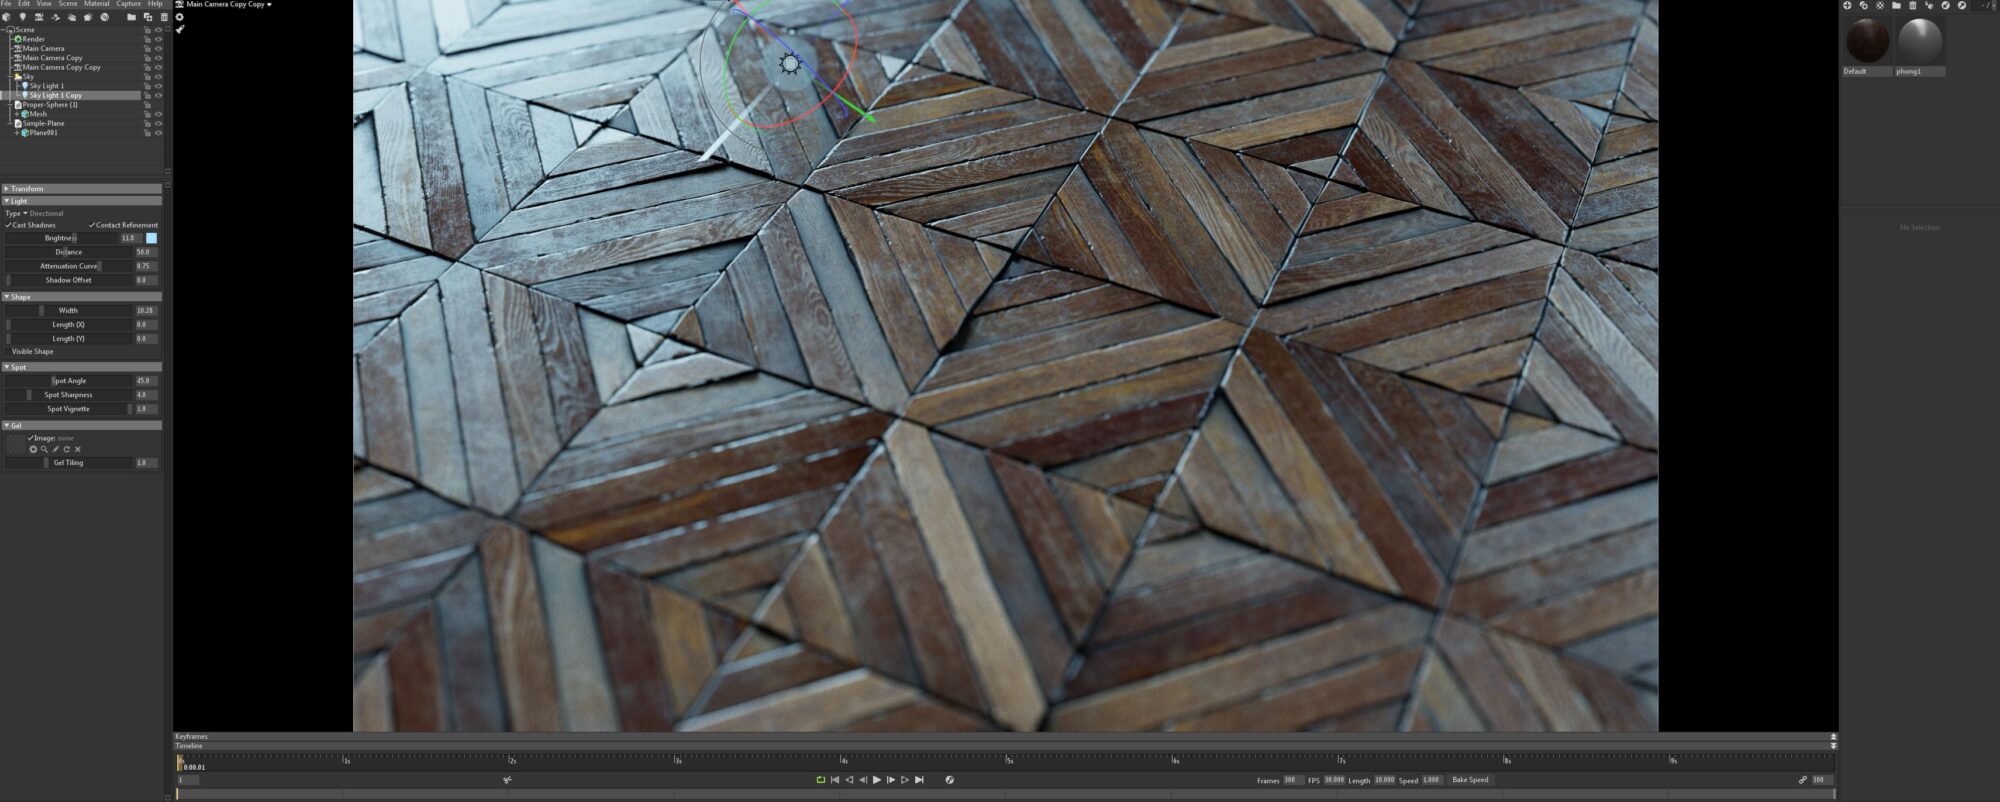2000x802 pixels.
Task: Hide Sky Light 1 using its eye icon
Action: (158, 86)
